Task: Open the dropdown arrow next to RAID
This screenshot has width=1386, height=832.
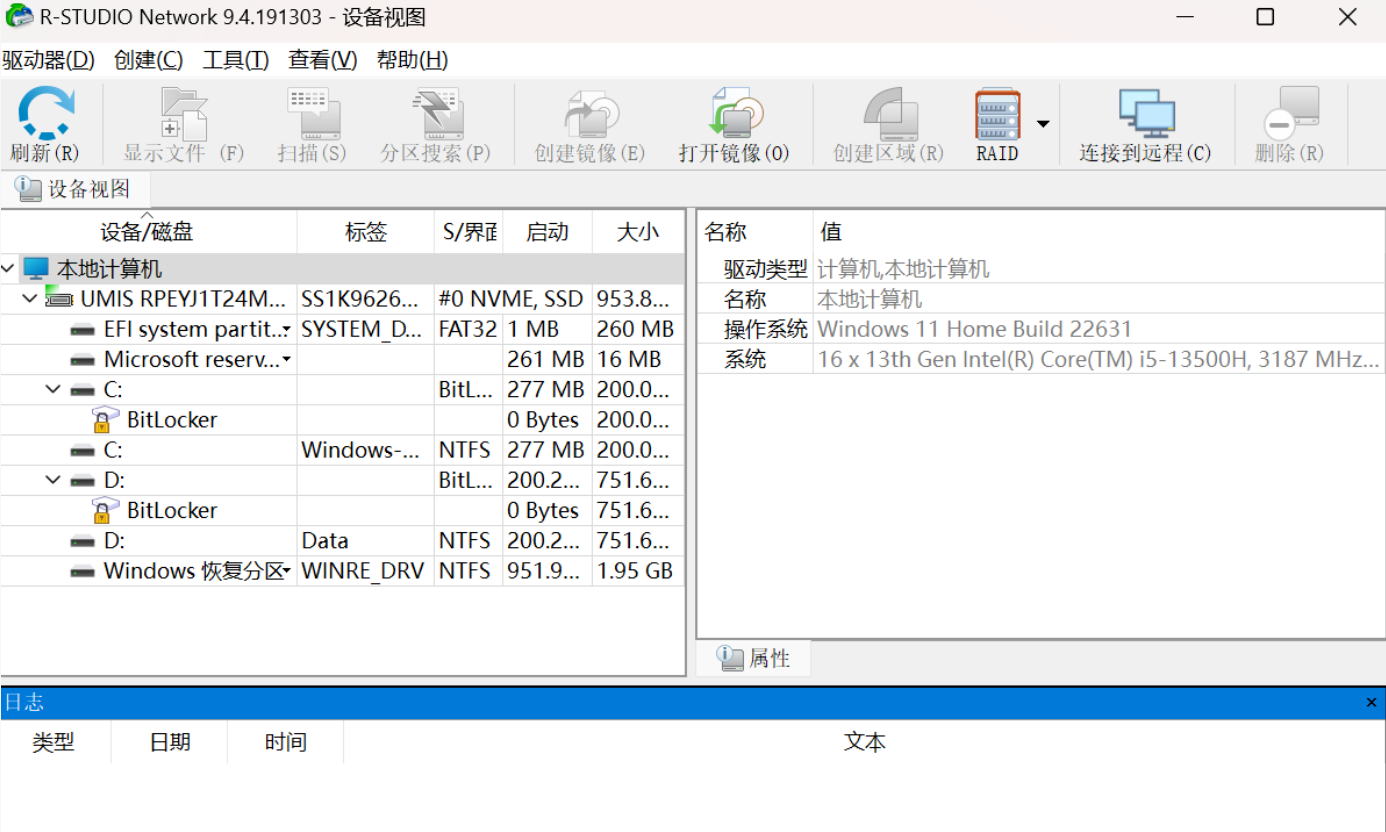Action: click(1043, 124)
